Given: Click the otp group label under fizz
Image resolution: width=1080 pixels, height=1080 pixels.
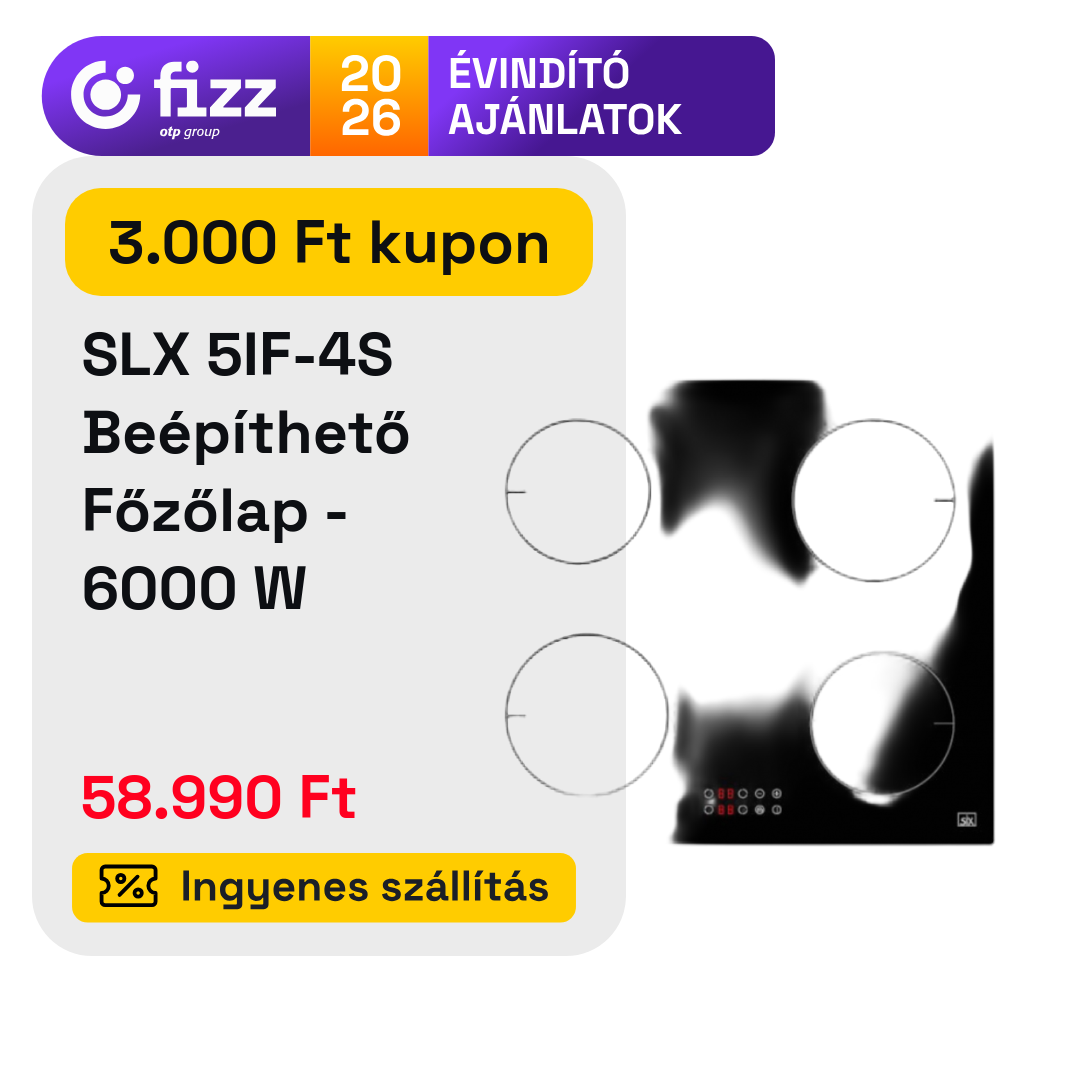Looking at the screenshot, I should click(x=189, y=132).
